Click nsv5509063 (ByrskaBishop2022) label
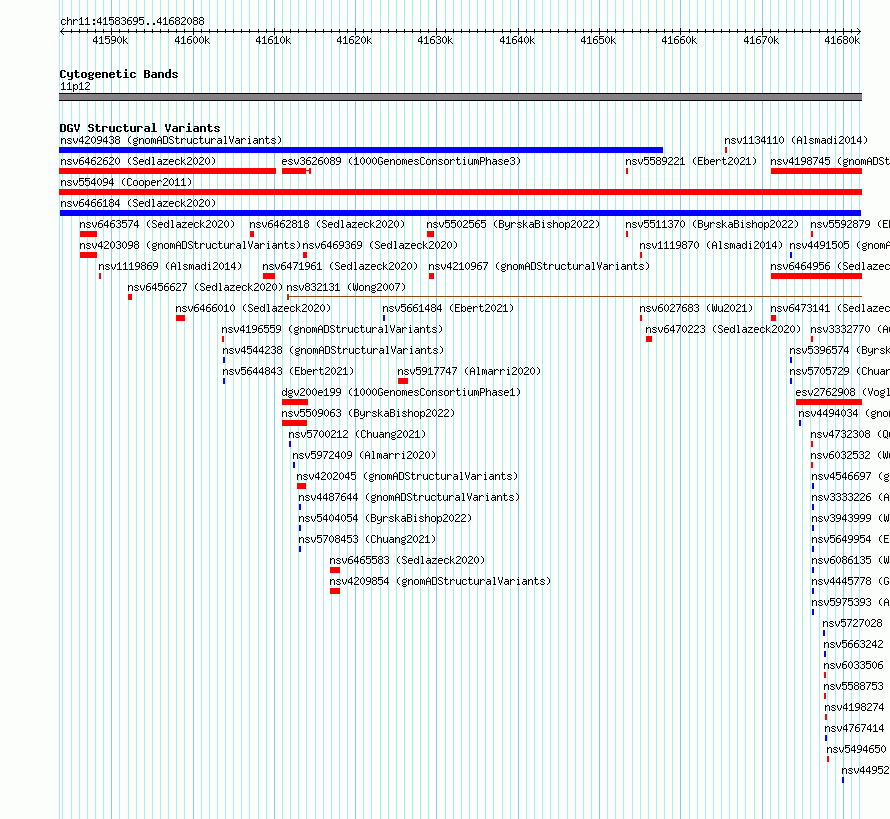Viewport: 890px width, 819px height. 368,413
